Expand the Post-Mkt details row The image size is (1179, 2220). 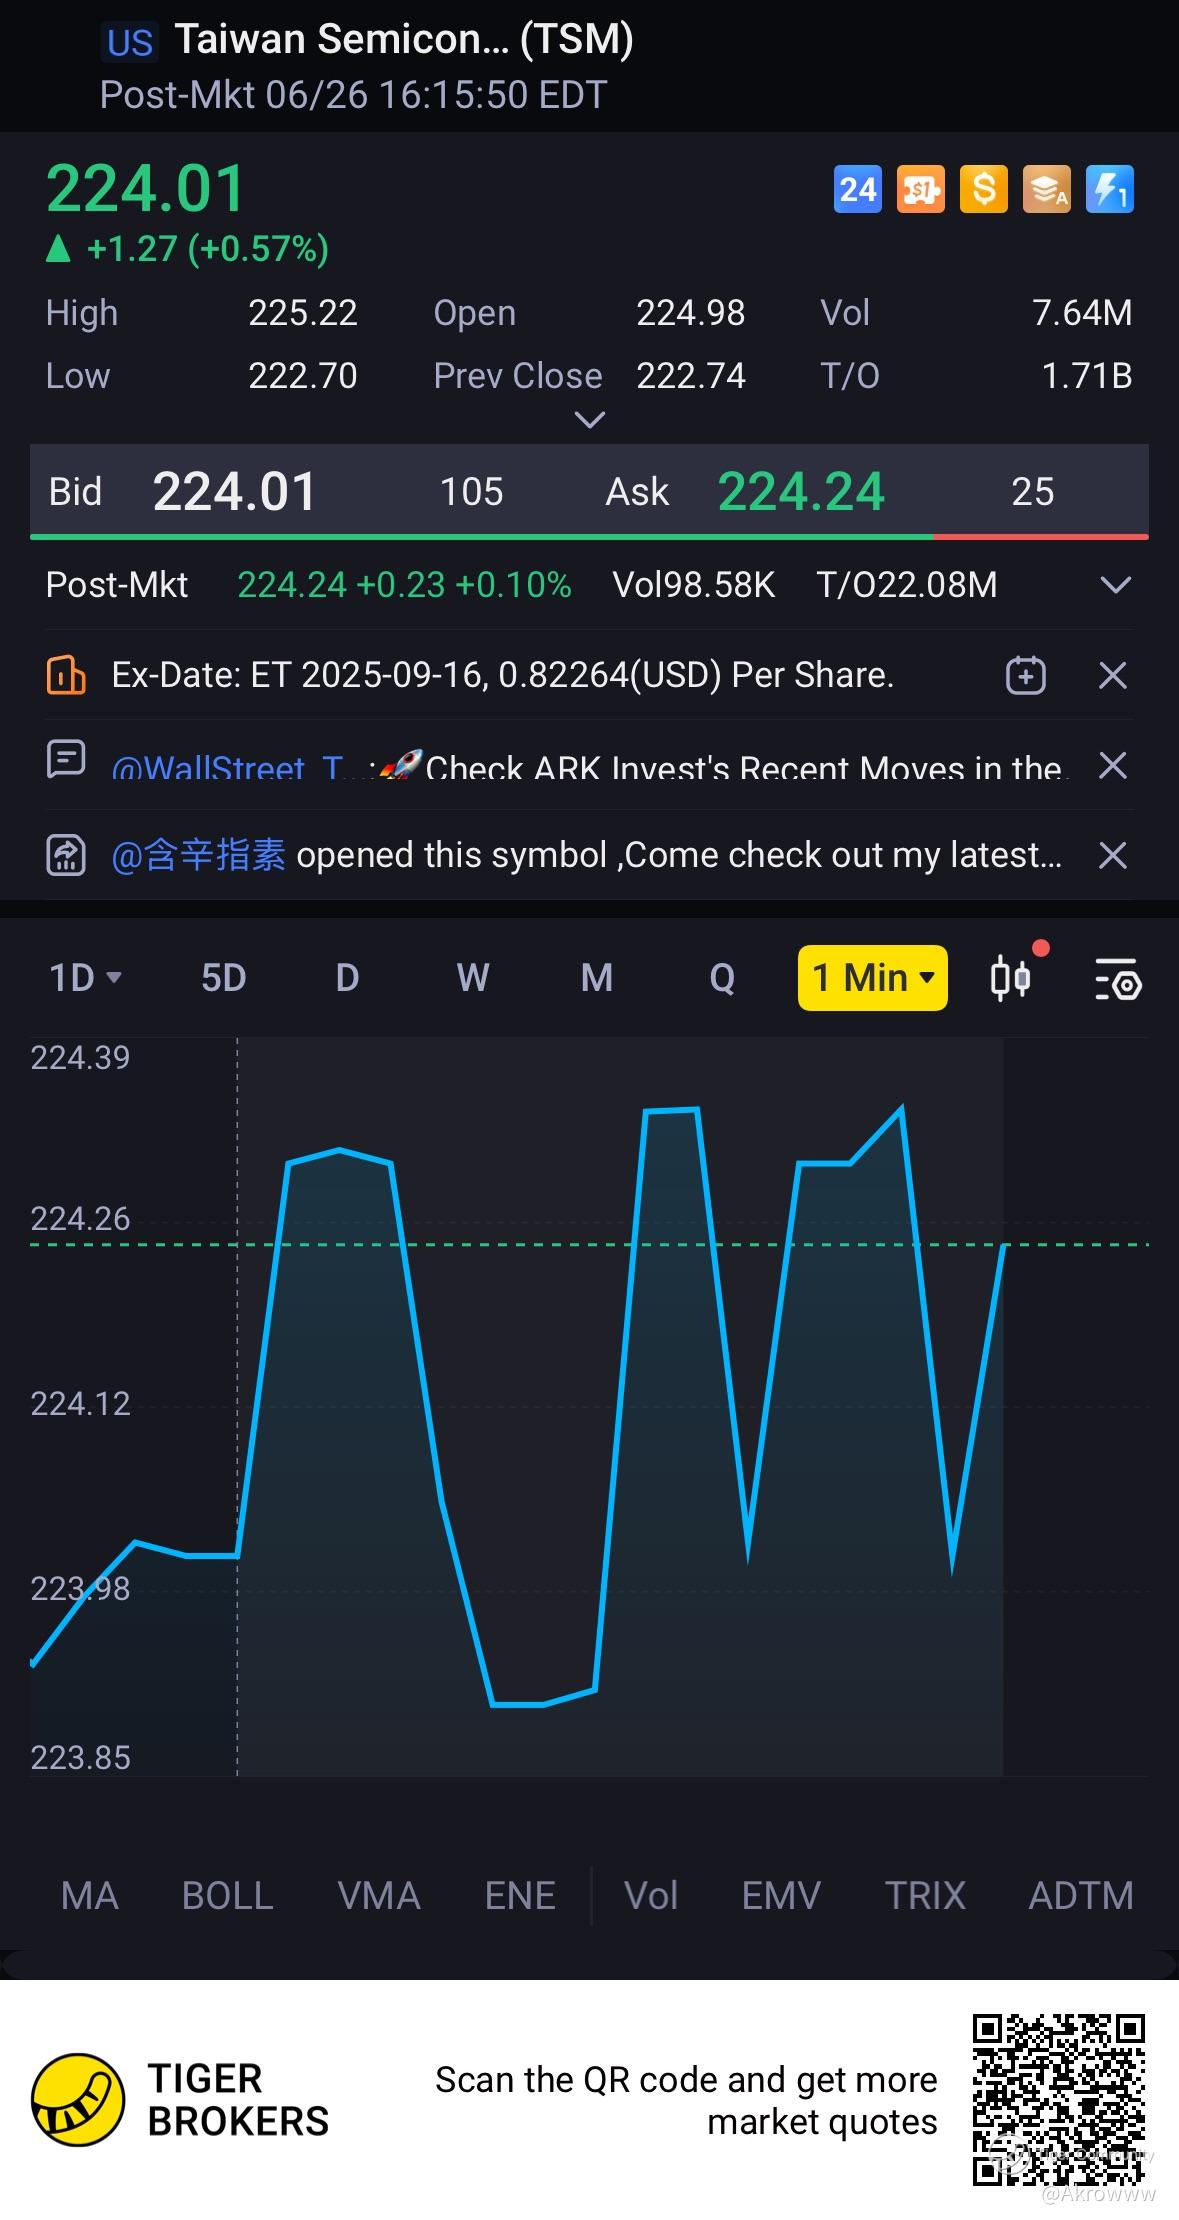[x=1115, y=585]
